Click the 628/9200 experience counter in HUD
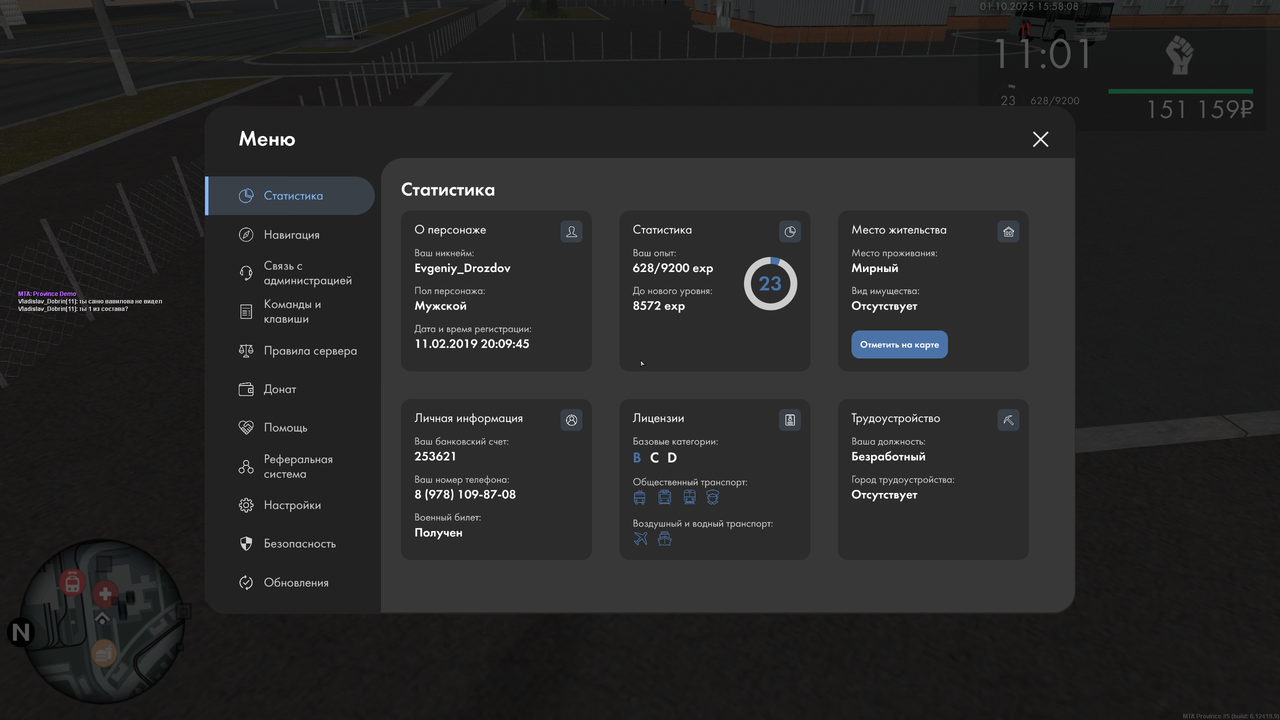 [x=1054, y=100]
